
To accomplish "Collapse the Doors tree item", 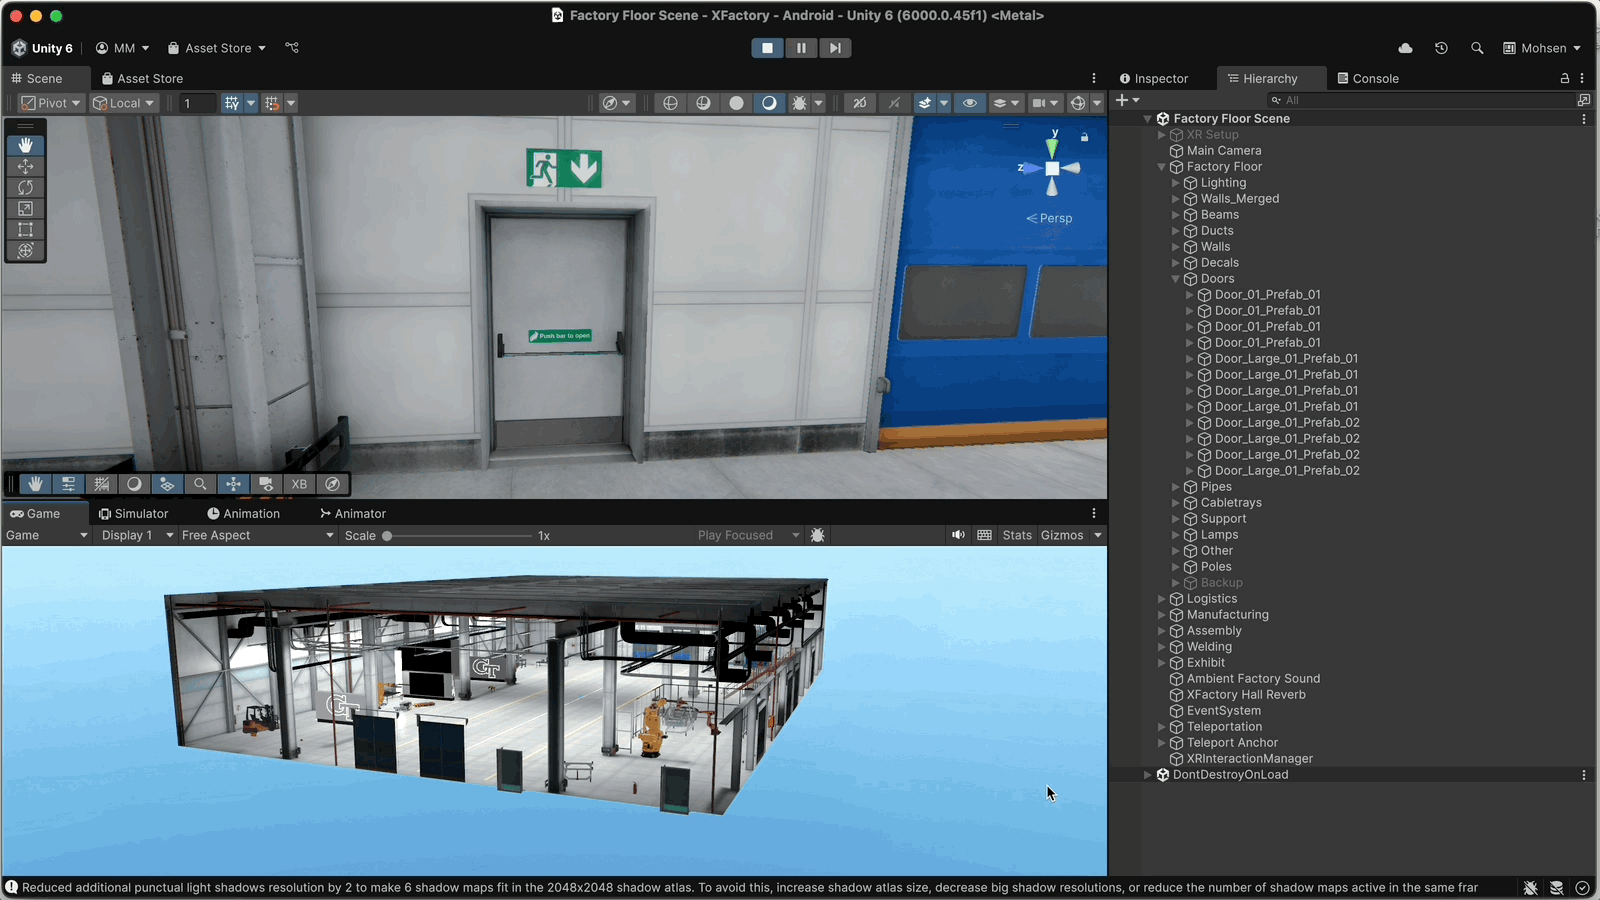I will pyautogui.click(x=1176, y=279).
